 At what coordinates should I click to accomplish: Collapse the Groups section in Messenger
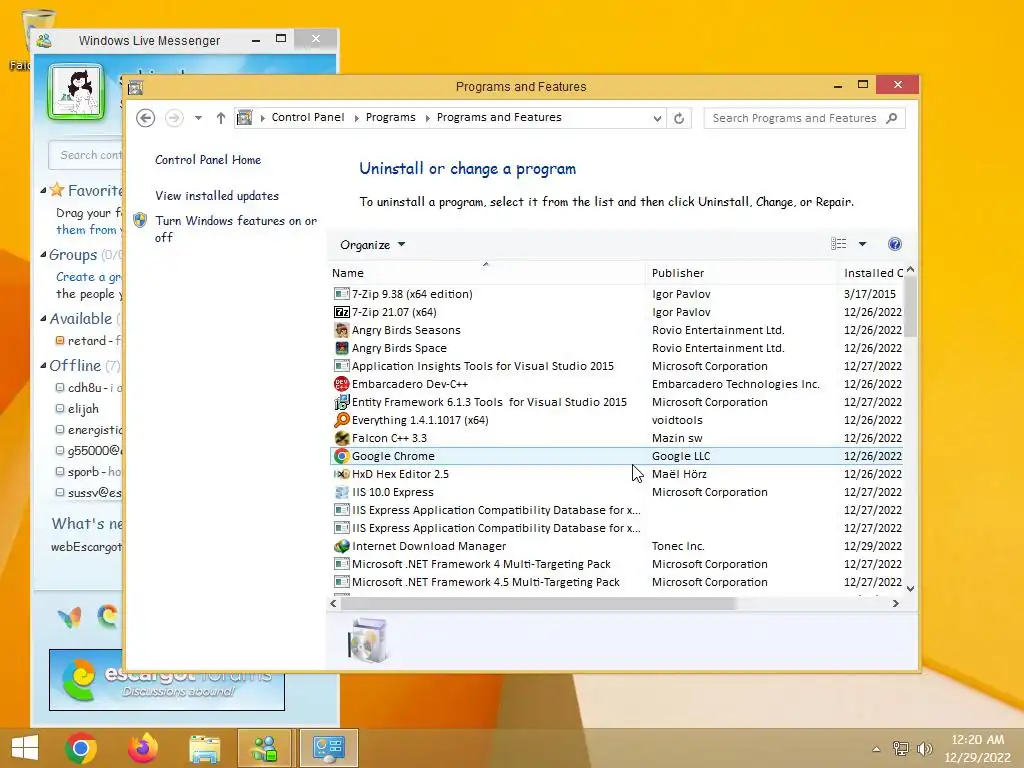click(x=43, y=255)
